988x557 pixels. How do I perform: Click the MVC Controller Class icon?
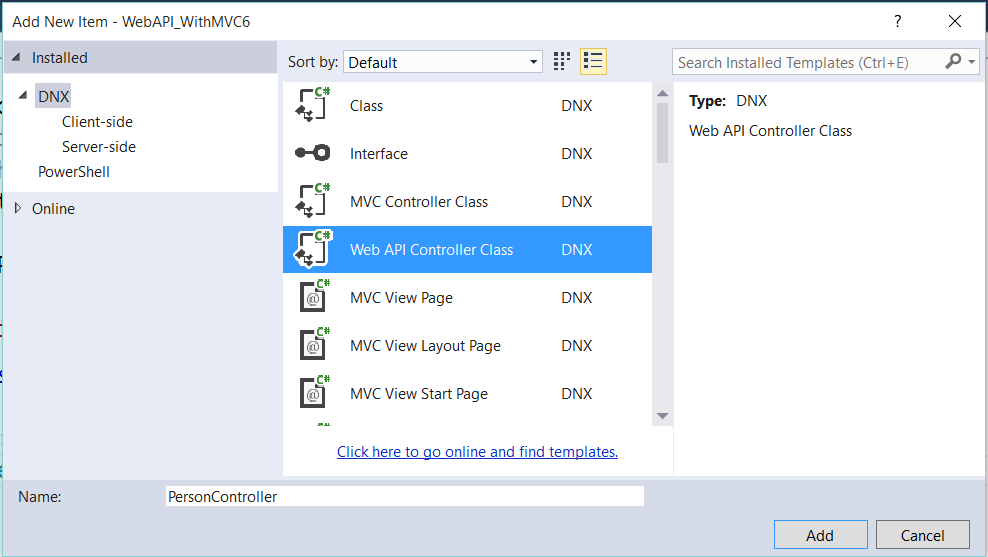tap(313, 201)
